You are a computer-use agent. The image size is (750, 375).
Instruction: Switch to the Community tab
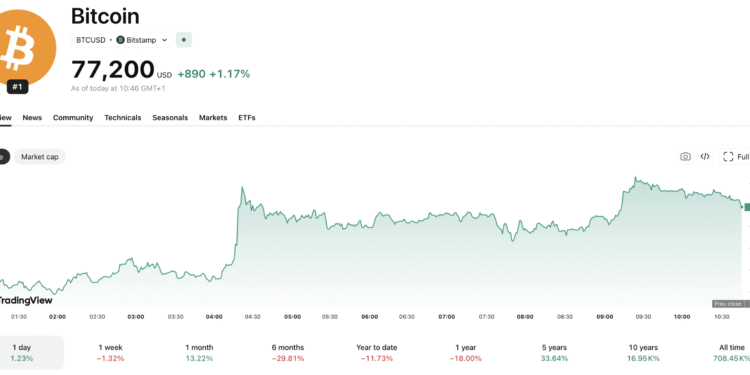coord(73,118)
